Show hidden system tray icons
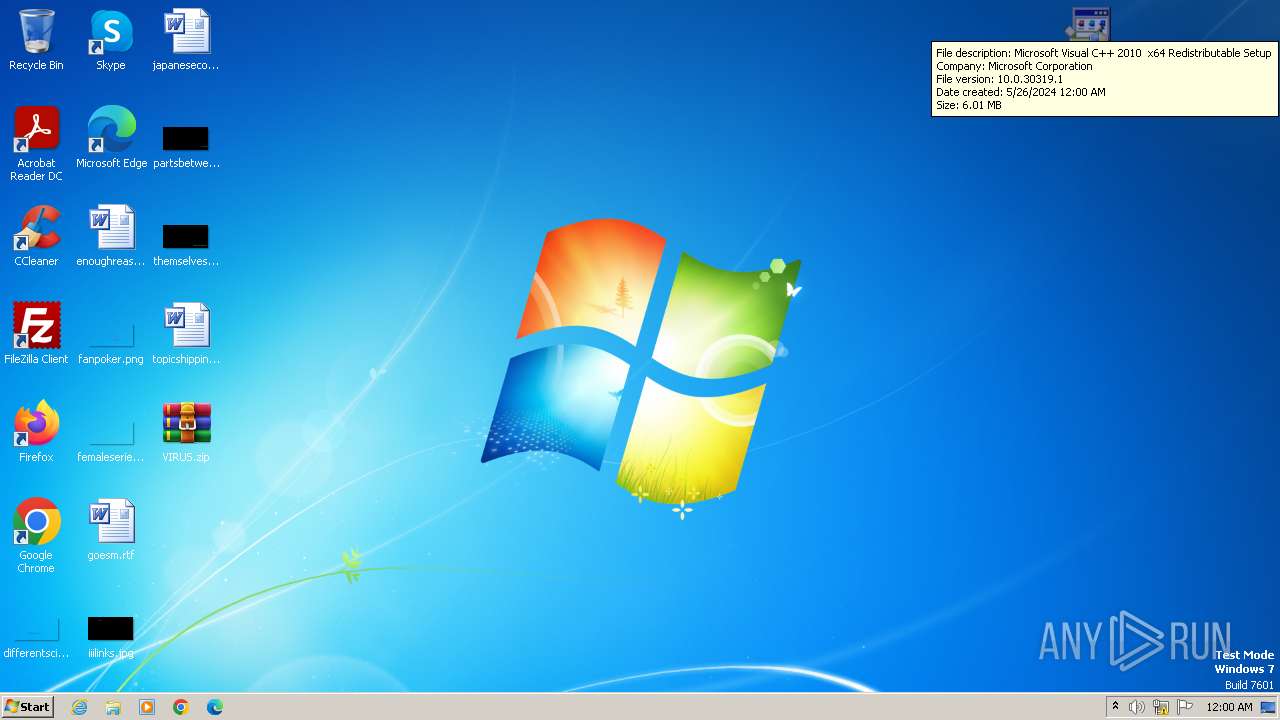The width and height of the screenshot is (1280, 720). (1115, 707)
